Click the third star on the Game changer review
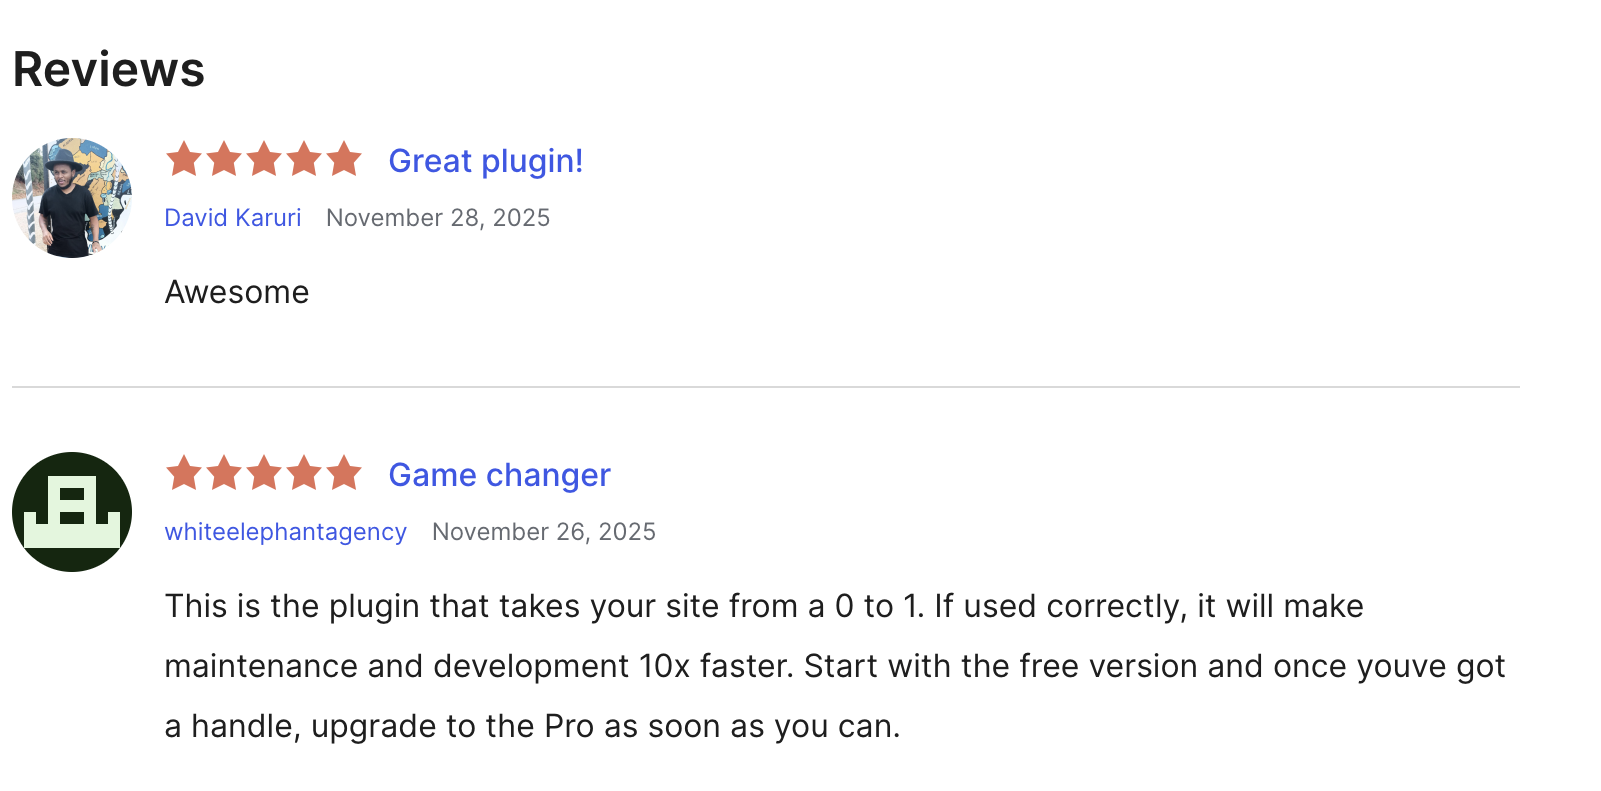The height and width of the screenshot is (791, 1601). pos(264,474)
